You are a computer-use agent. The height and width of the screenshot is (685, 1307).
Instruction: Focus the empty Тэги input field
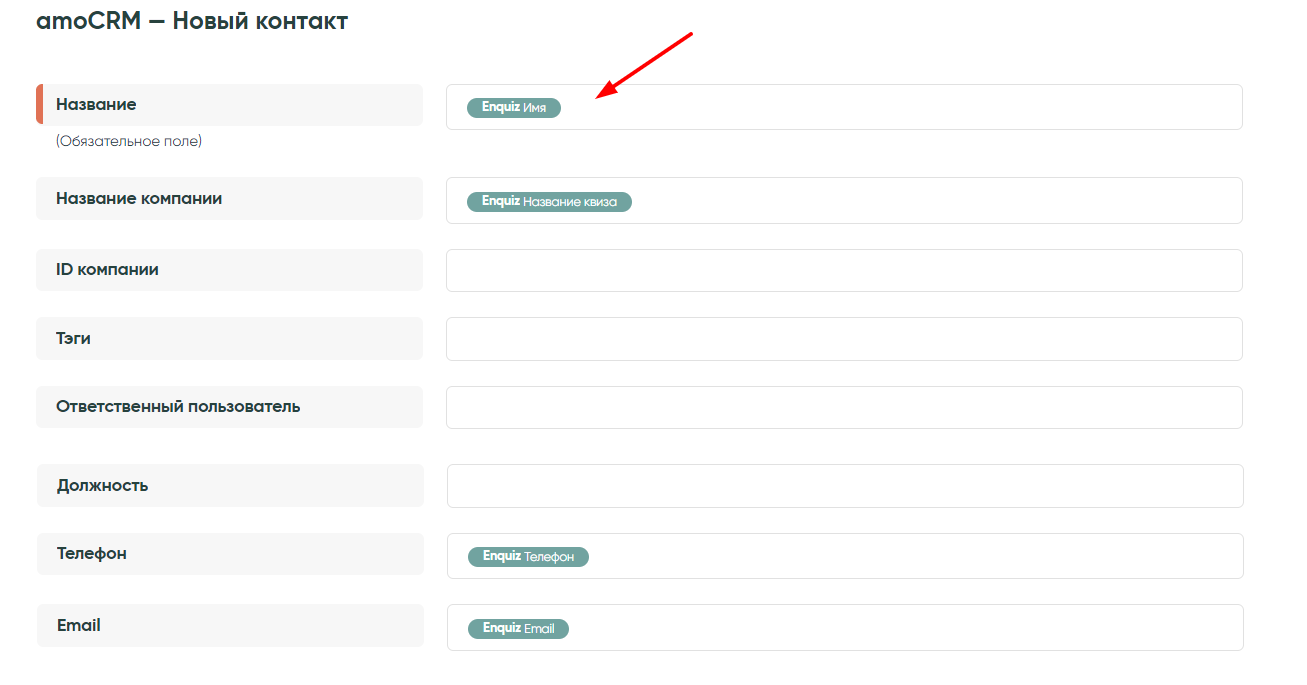pos(844,339)
